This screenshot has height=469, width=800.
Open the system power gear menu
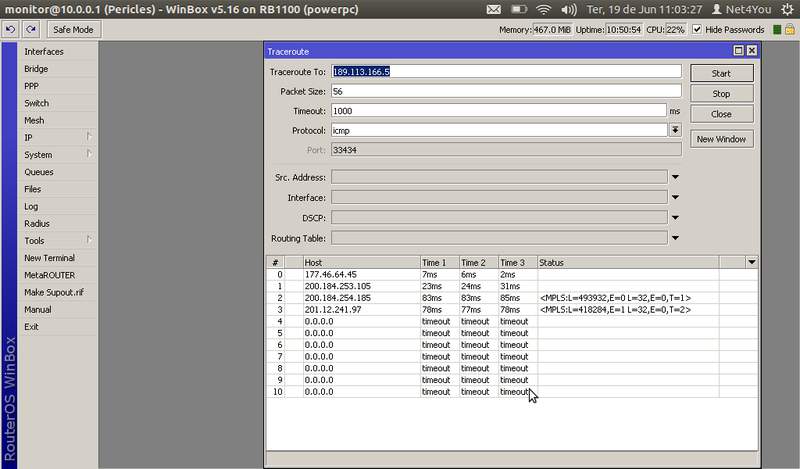pos(787,9)
